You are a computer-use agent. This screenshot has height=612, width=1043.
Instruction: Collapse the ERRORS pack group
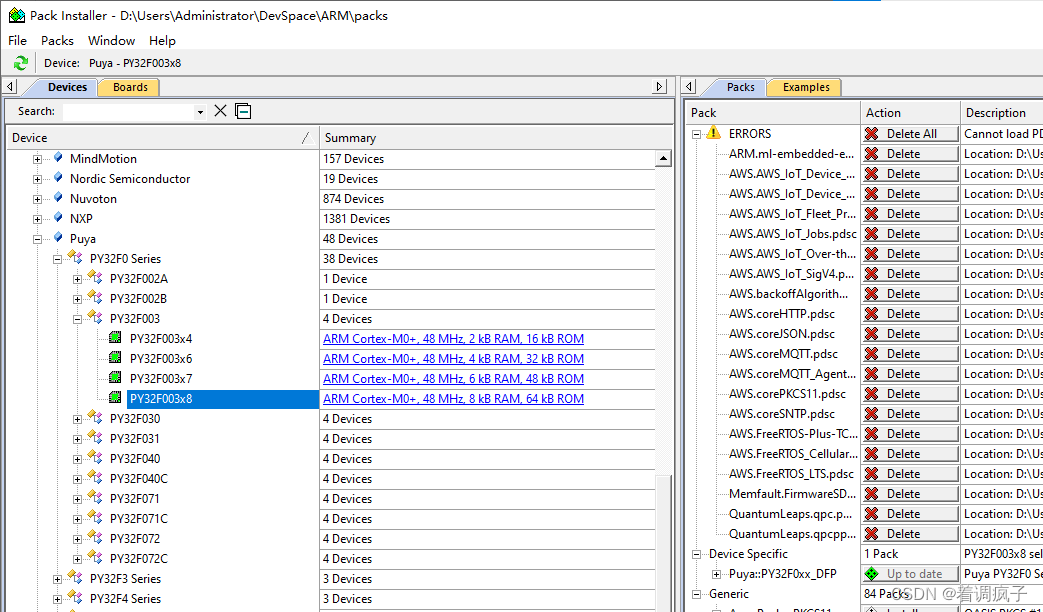pos(696,134)
